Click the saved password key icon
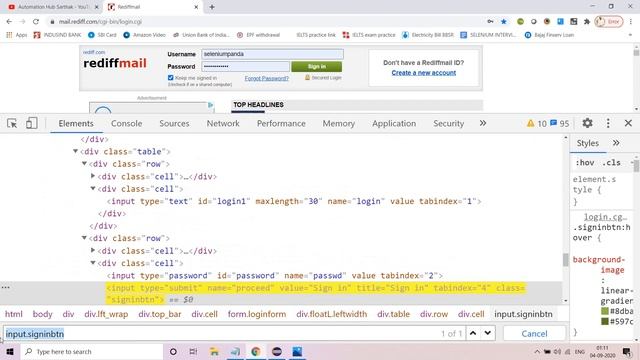This screenshot has width=640, height=360. pyautogui.click(x=490, y=22)
